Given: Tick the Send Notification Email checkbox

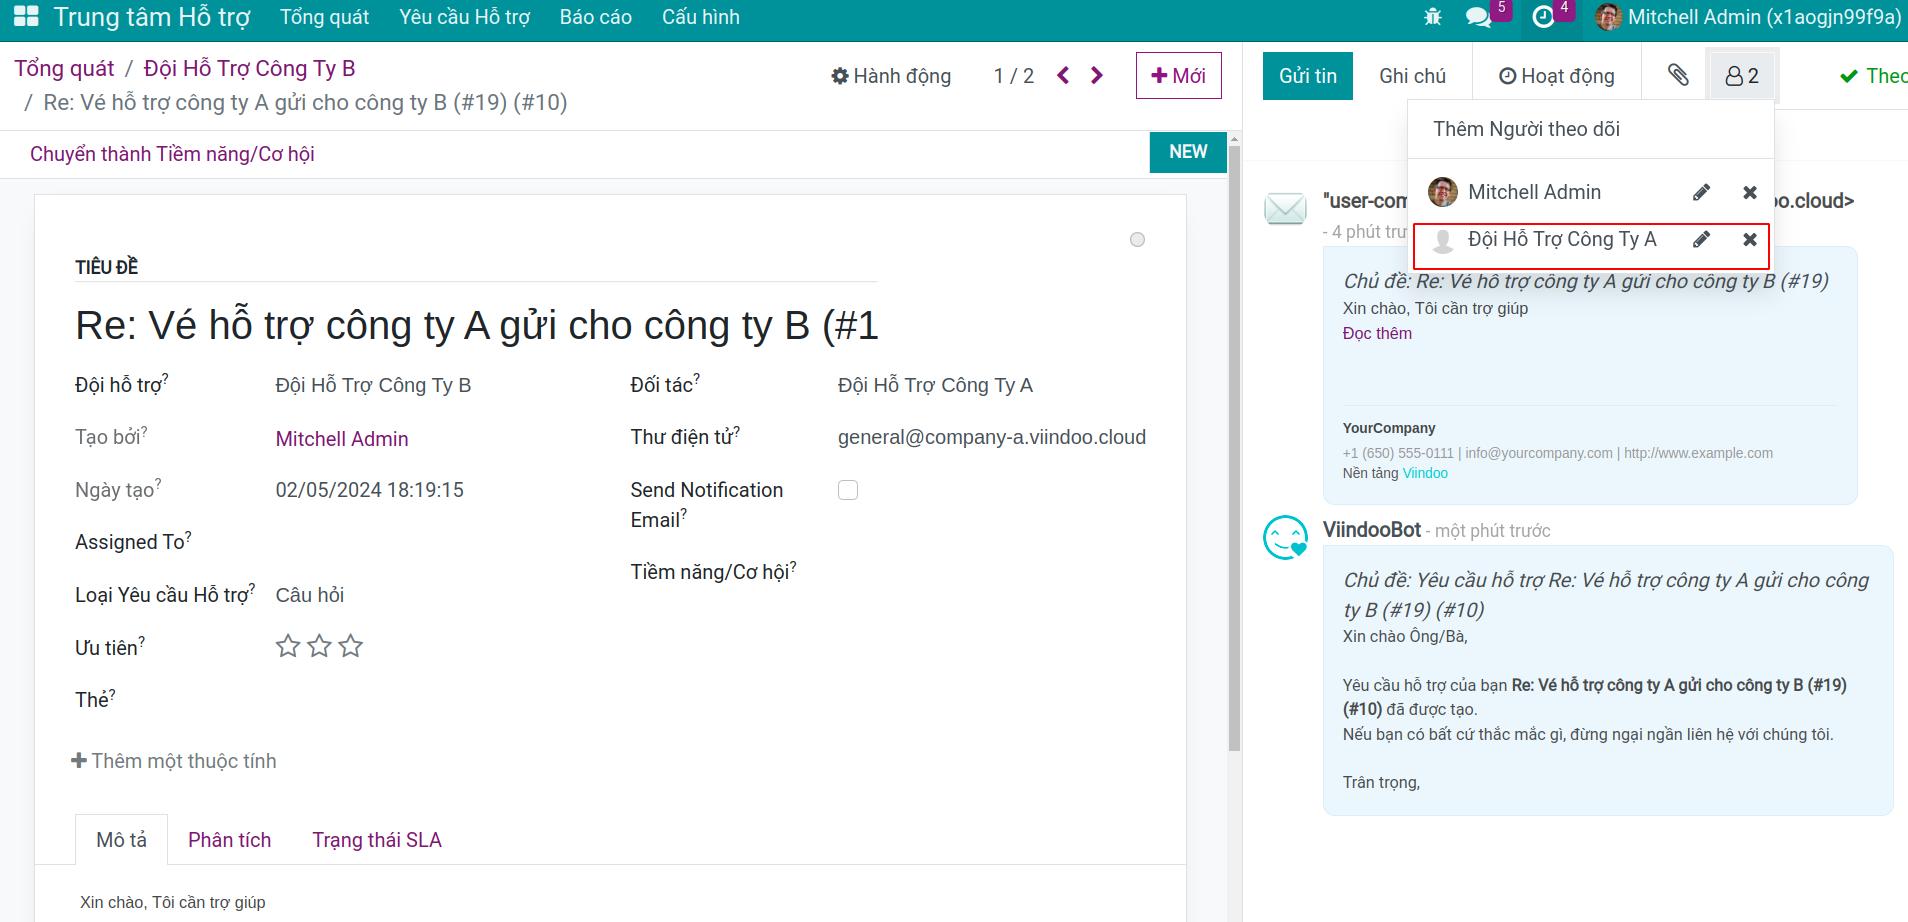Looking at the screenshot, I should click(848, 490).
